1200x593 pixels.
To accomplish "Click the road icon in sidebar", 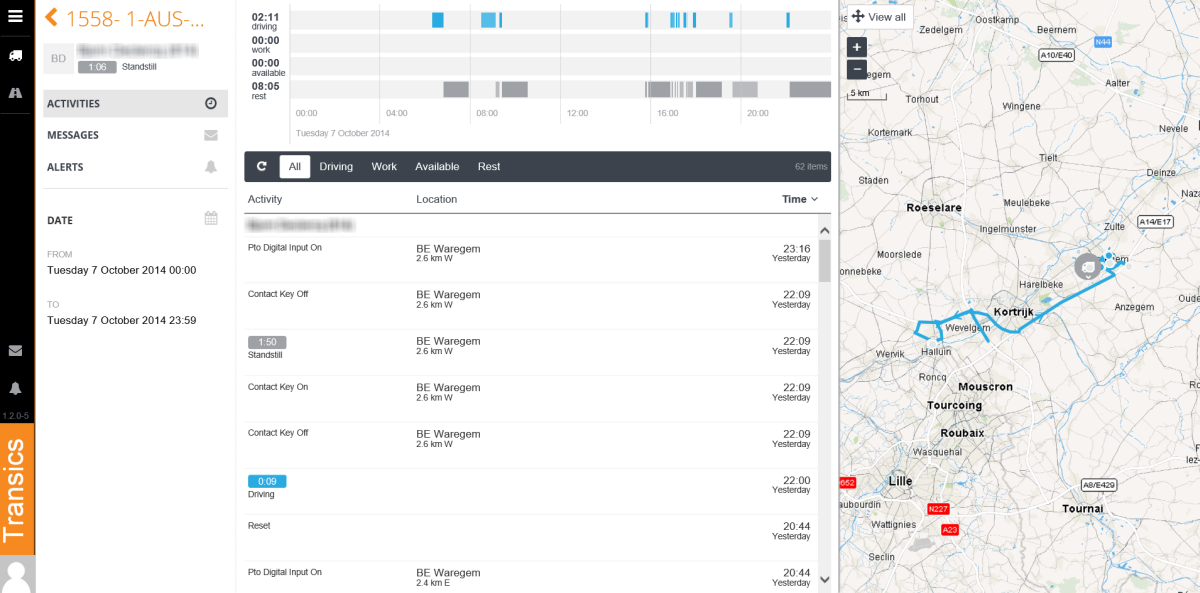I will (16, 92).
